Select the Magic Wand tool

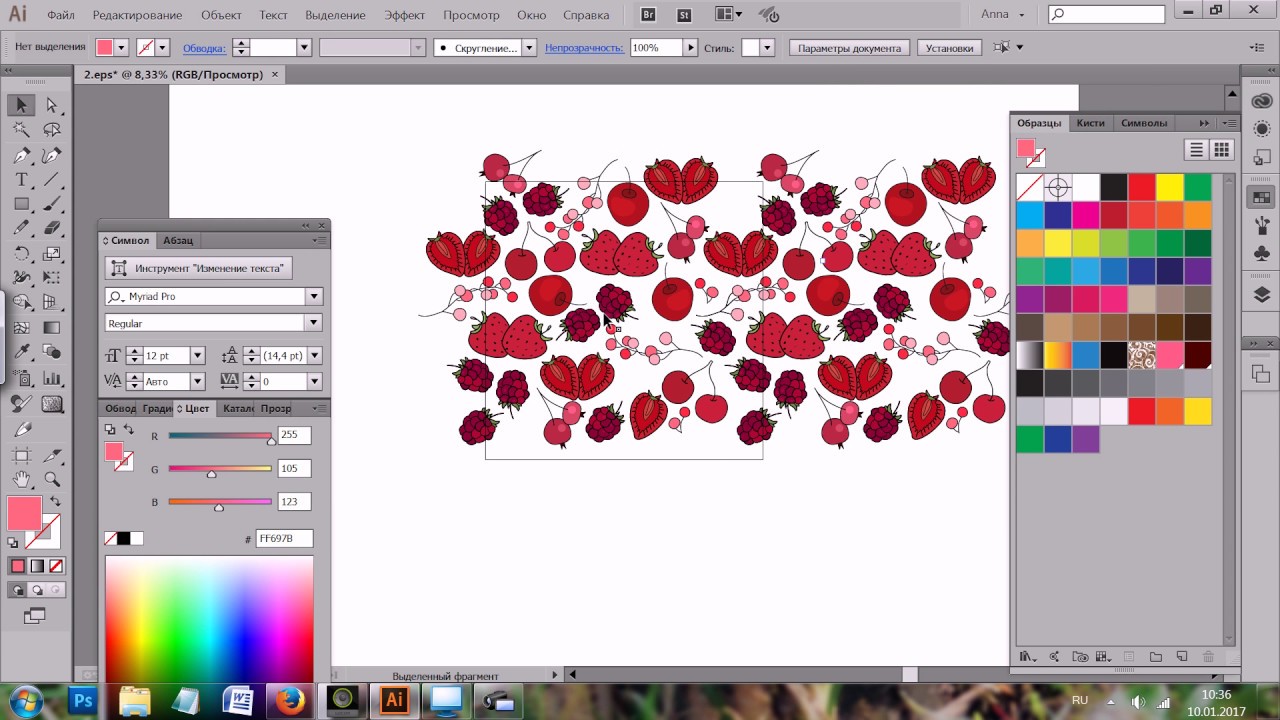click(21, 130)
